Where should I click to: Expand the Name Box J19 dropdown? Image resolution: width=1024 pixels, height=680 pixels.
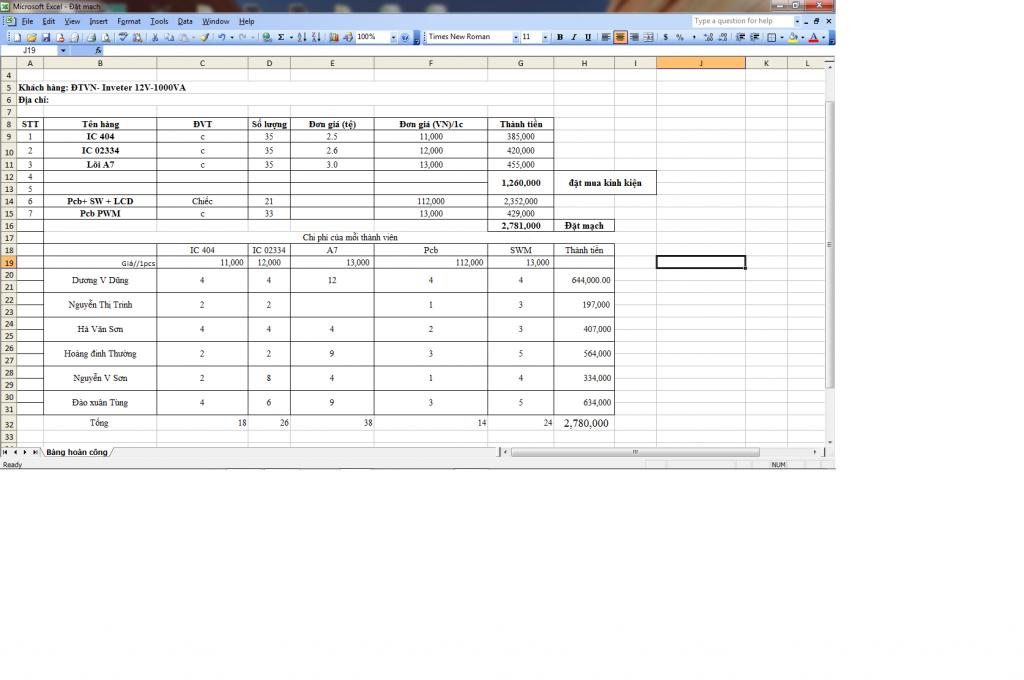63,50
